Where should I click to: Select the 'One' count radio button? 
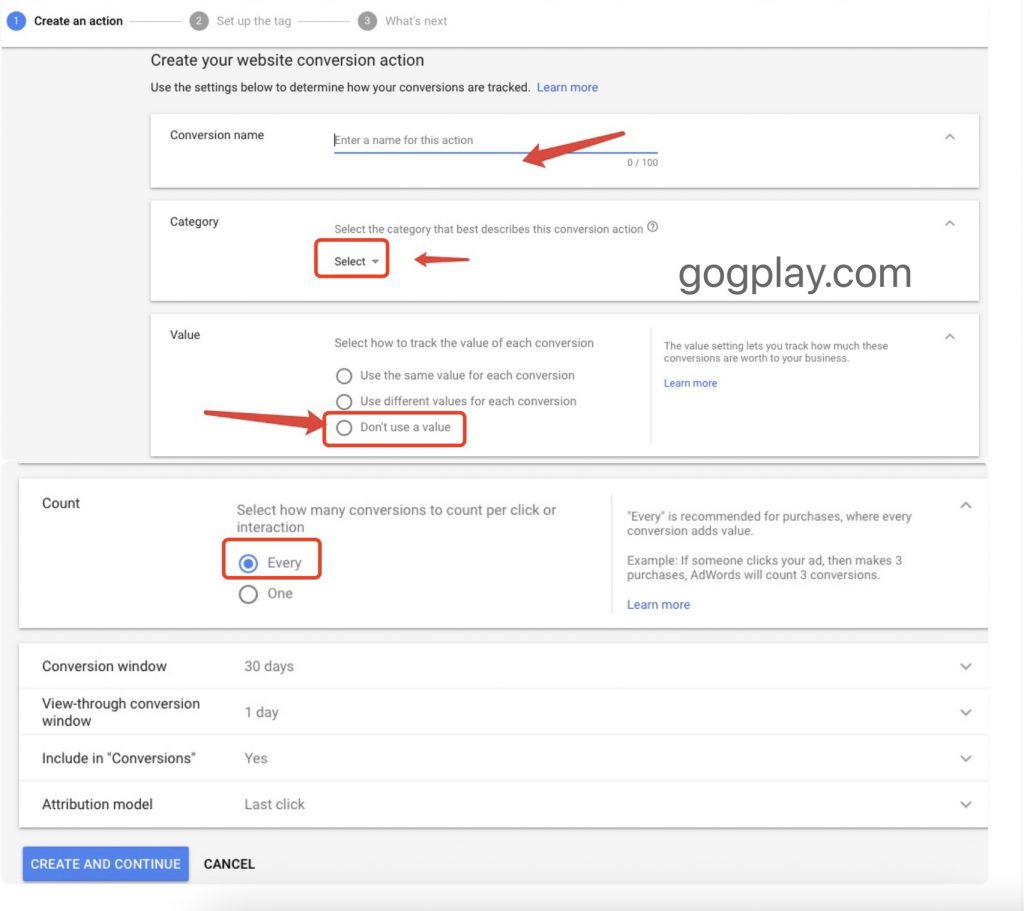(248, 594)
